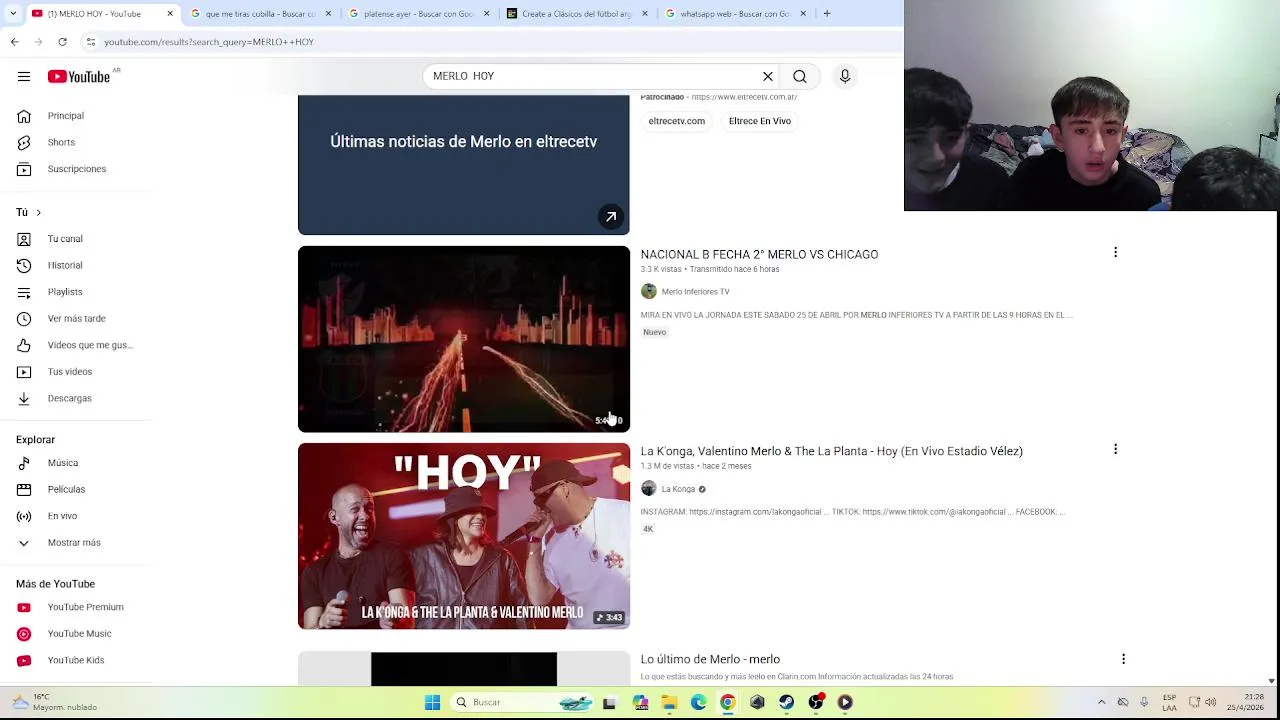
Task: Show hidden system tray icons chevron
Action: 1101,702
